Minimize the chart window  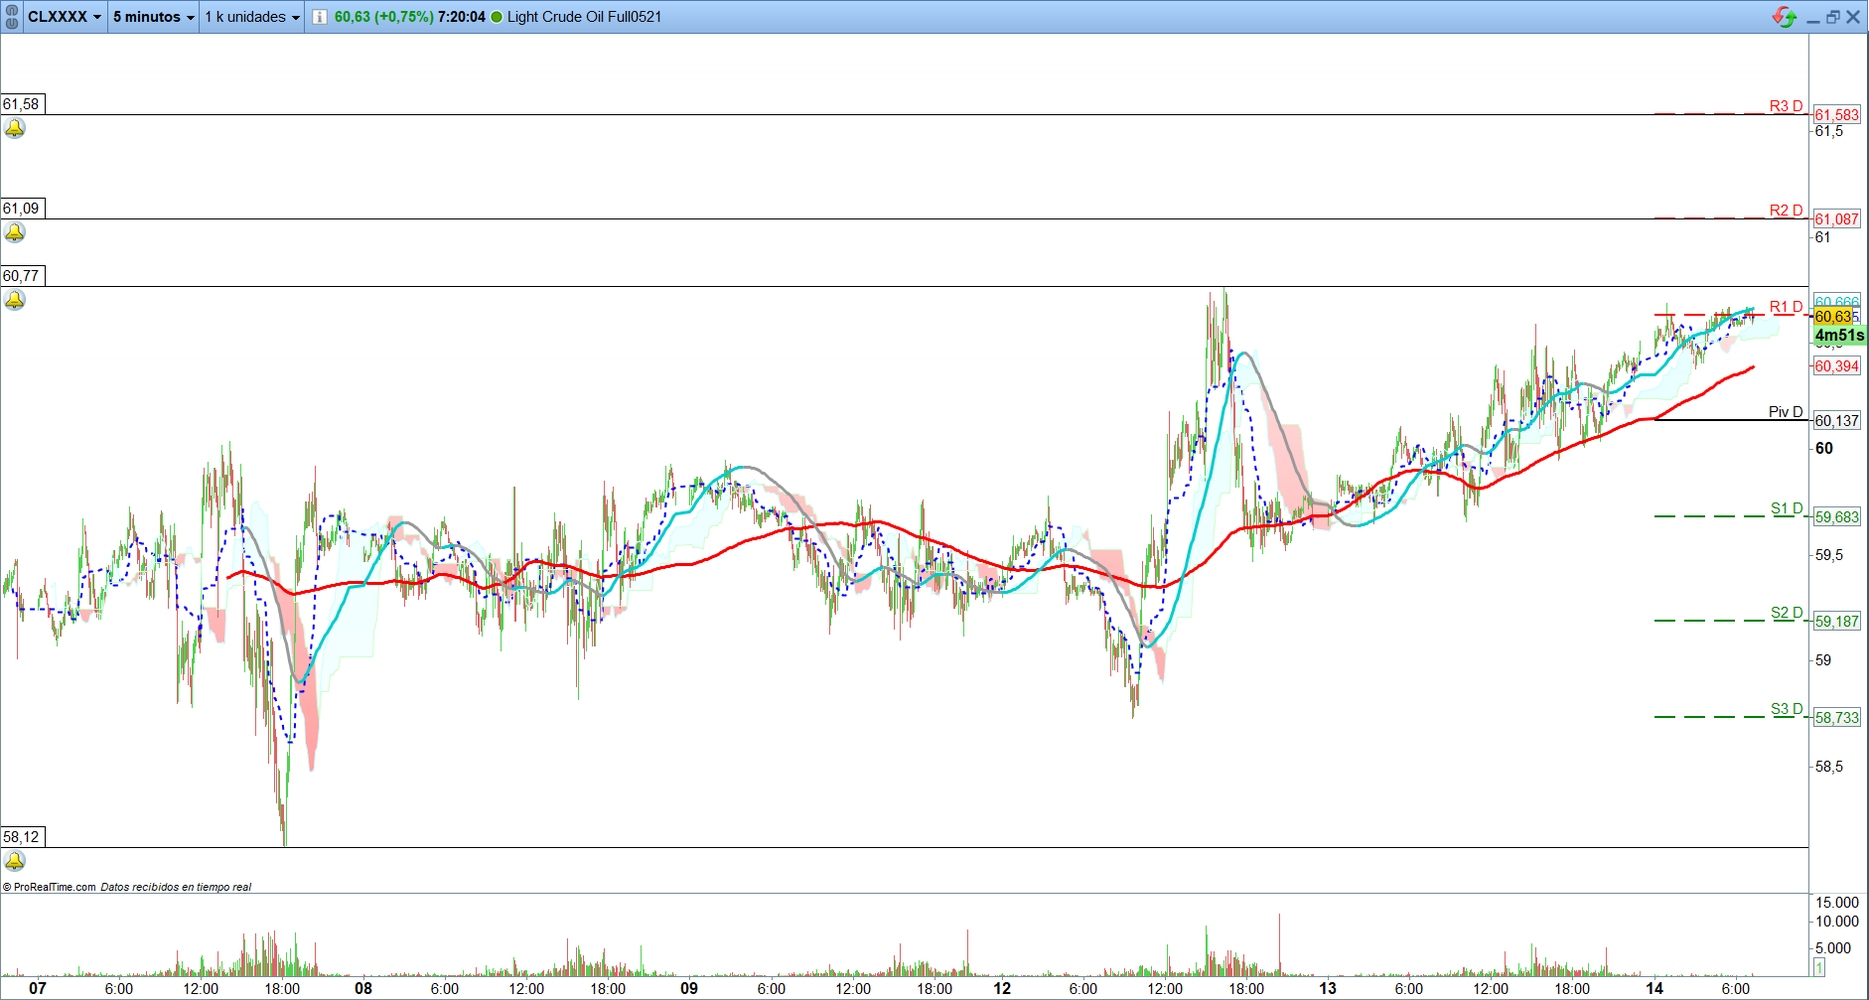(x=1812, y=17)
